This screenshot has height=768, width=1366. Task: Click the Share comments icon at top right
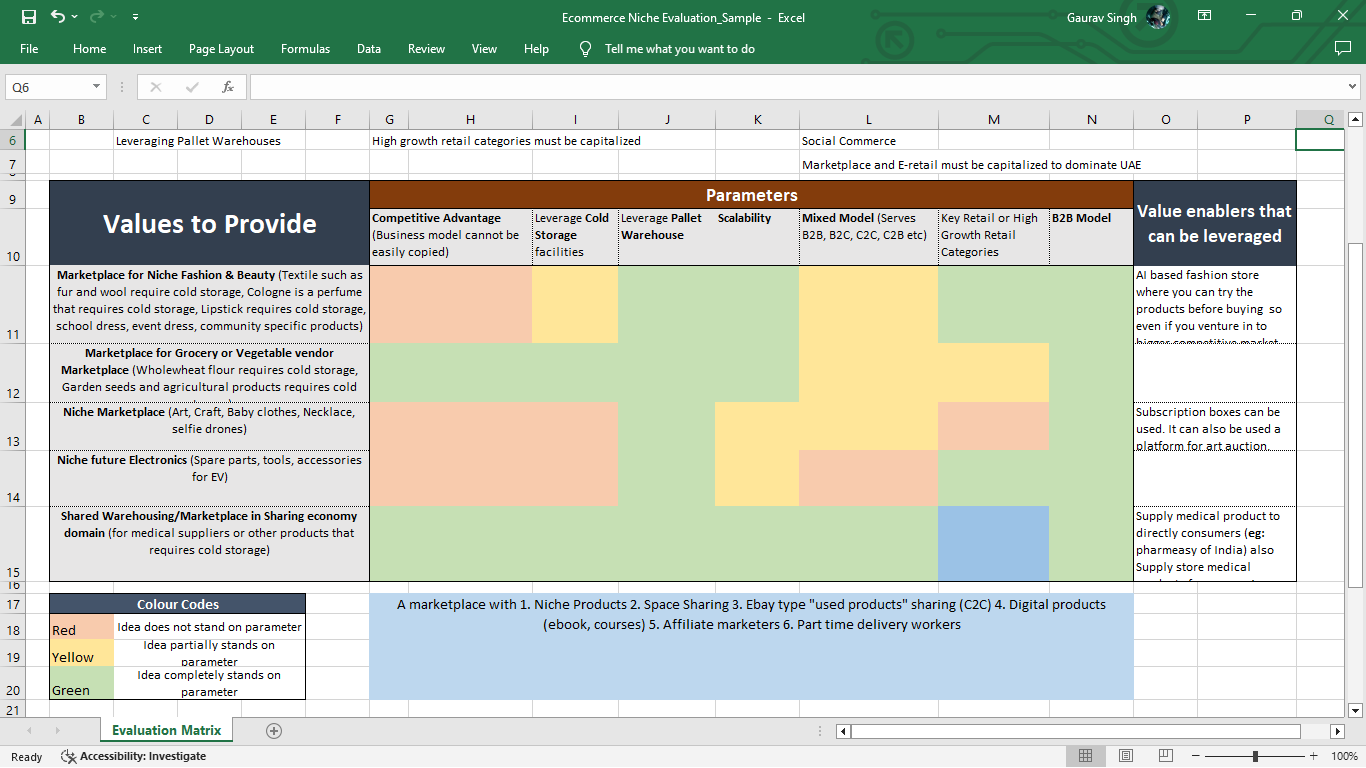(x=1343, y=48)
